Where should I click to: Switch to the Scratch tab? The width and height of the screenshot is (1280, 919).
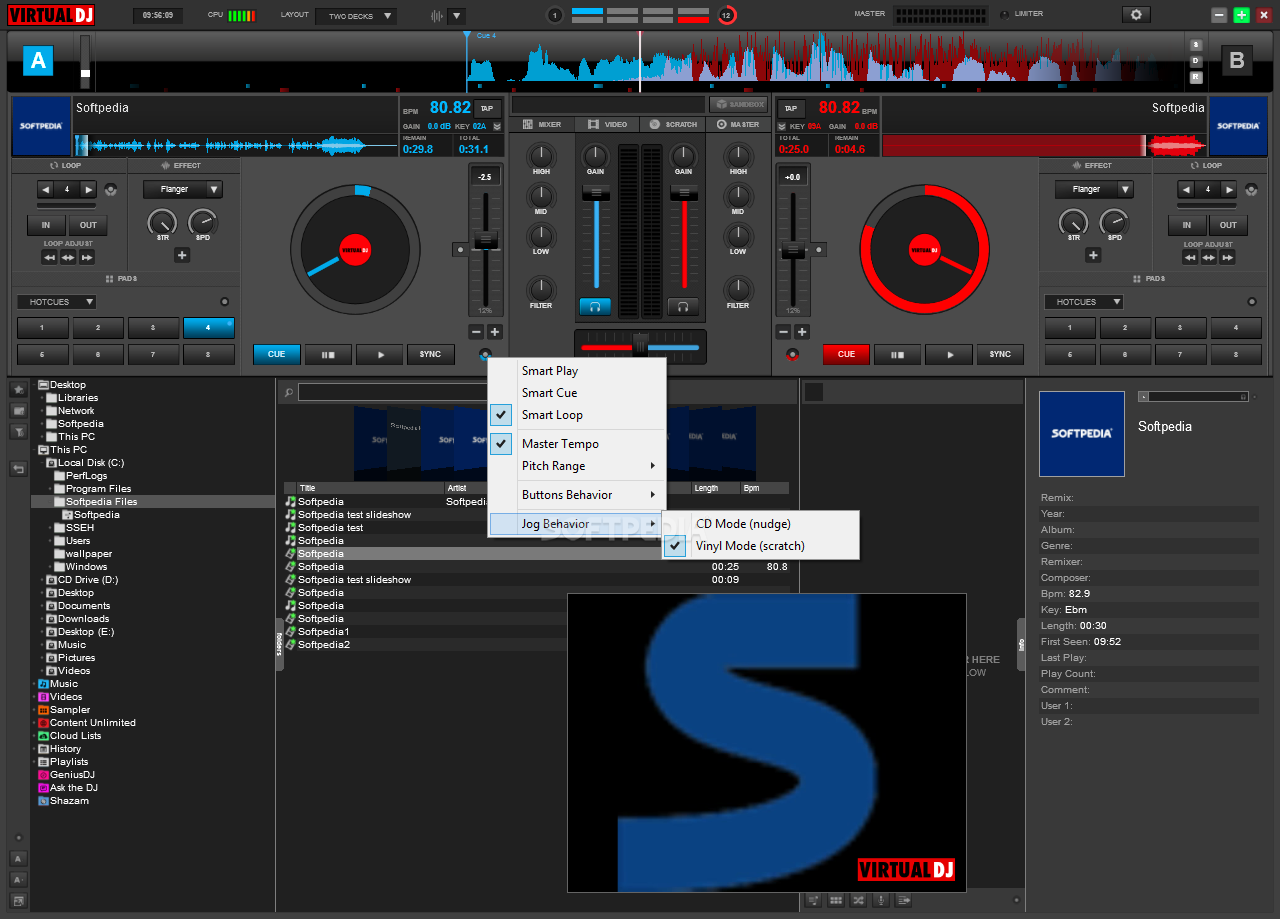[x=673, y=124]
